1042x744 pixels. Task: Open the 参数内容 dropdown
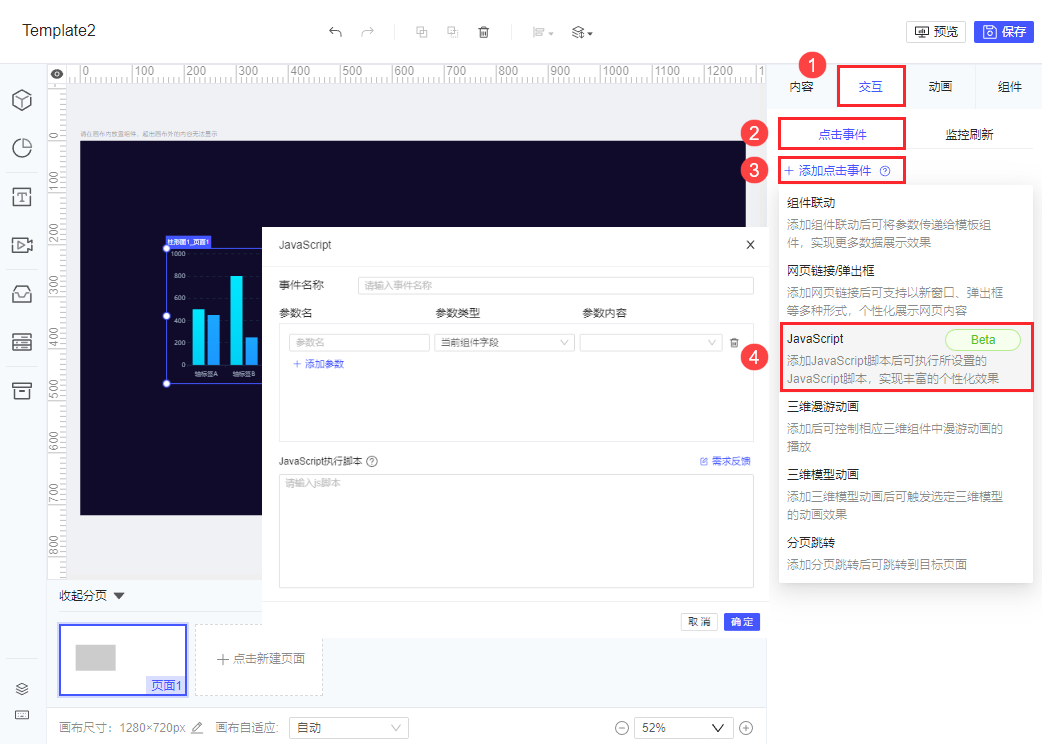[x=651, y=343]
